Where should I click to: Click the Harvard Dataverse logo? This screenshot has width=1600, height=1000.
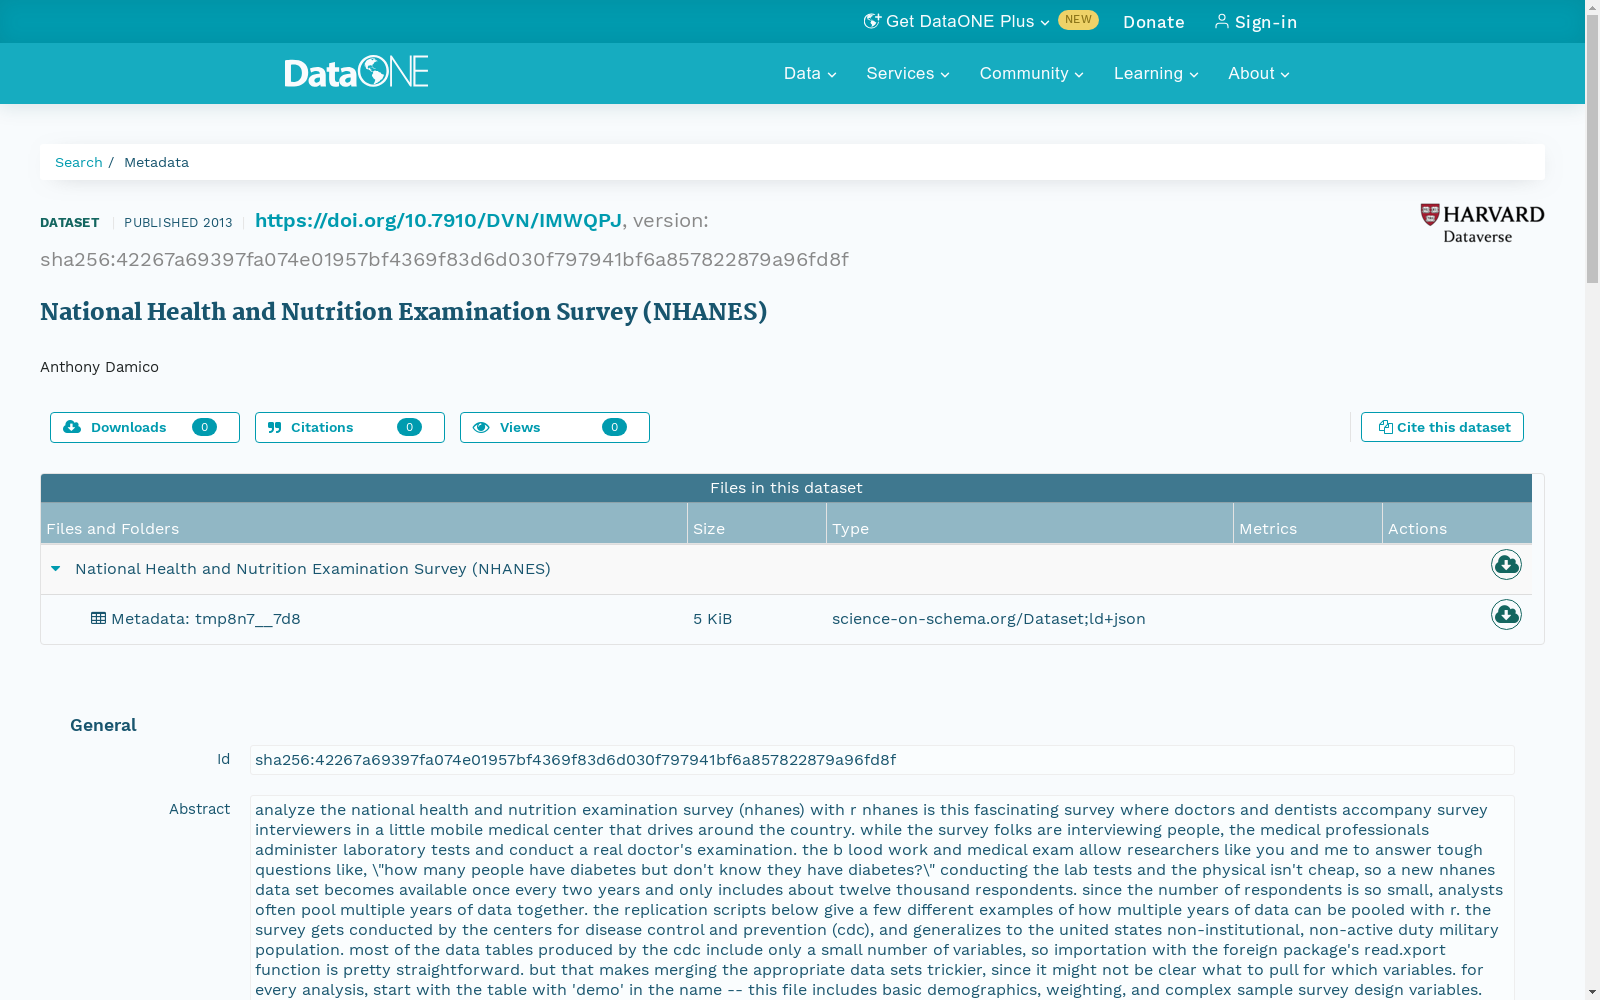coord(1482,224)
